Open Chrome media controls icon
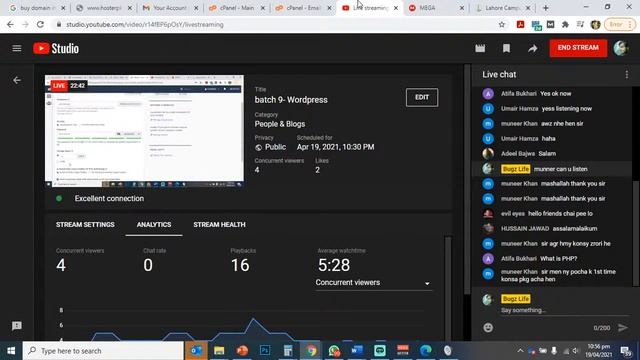 coord(580,24)
